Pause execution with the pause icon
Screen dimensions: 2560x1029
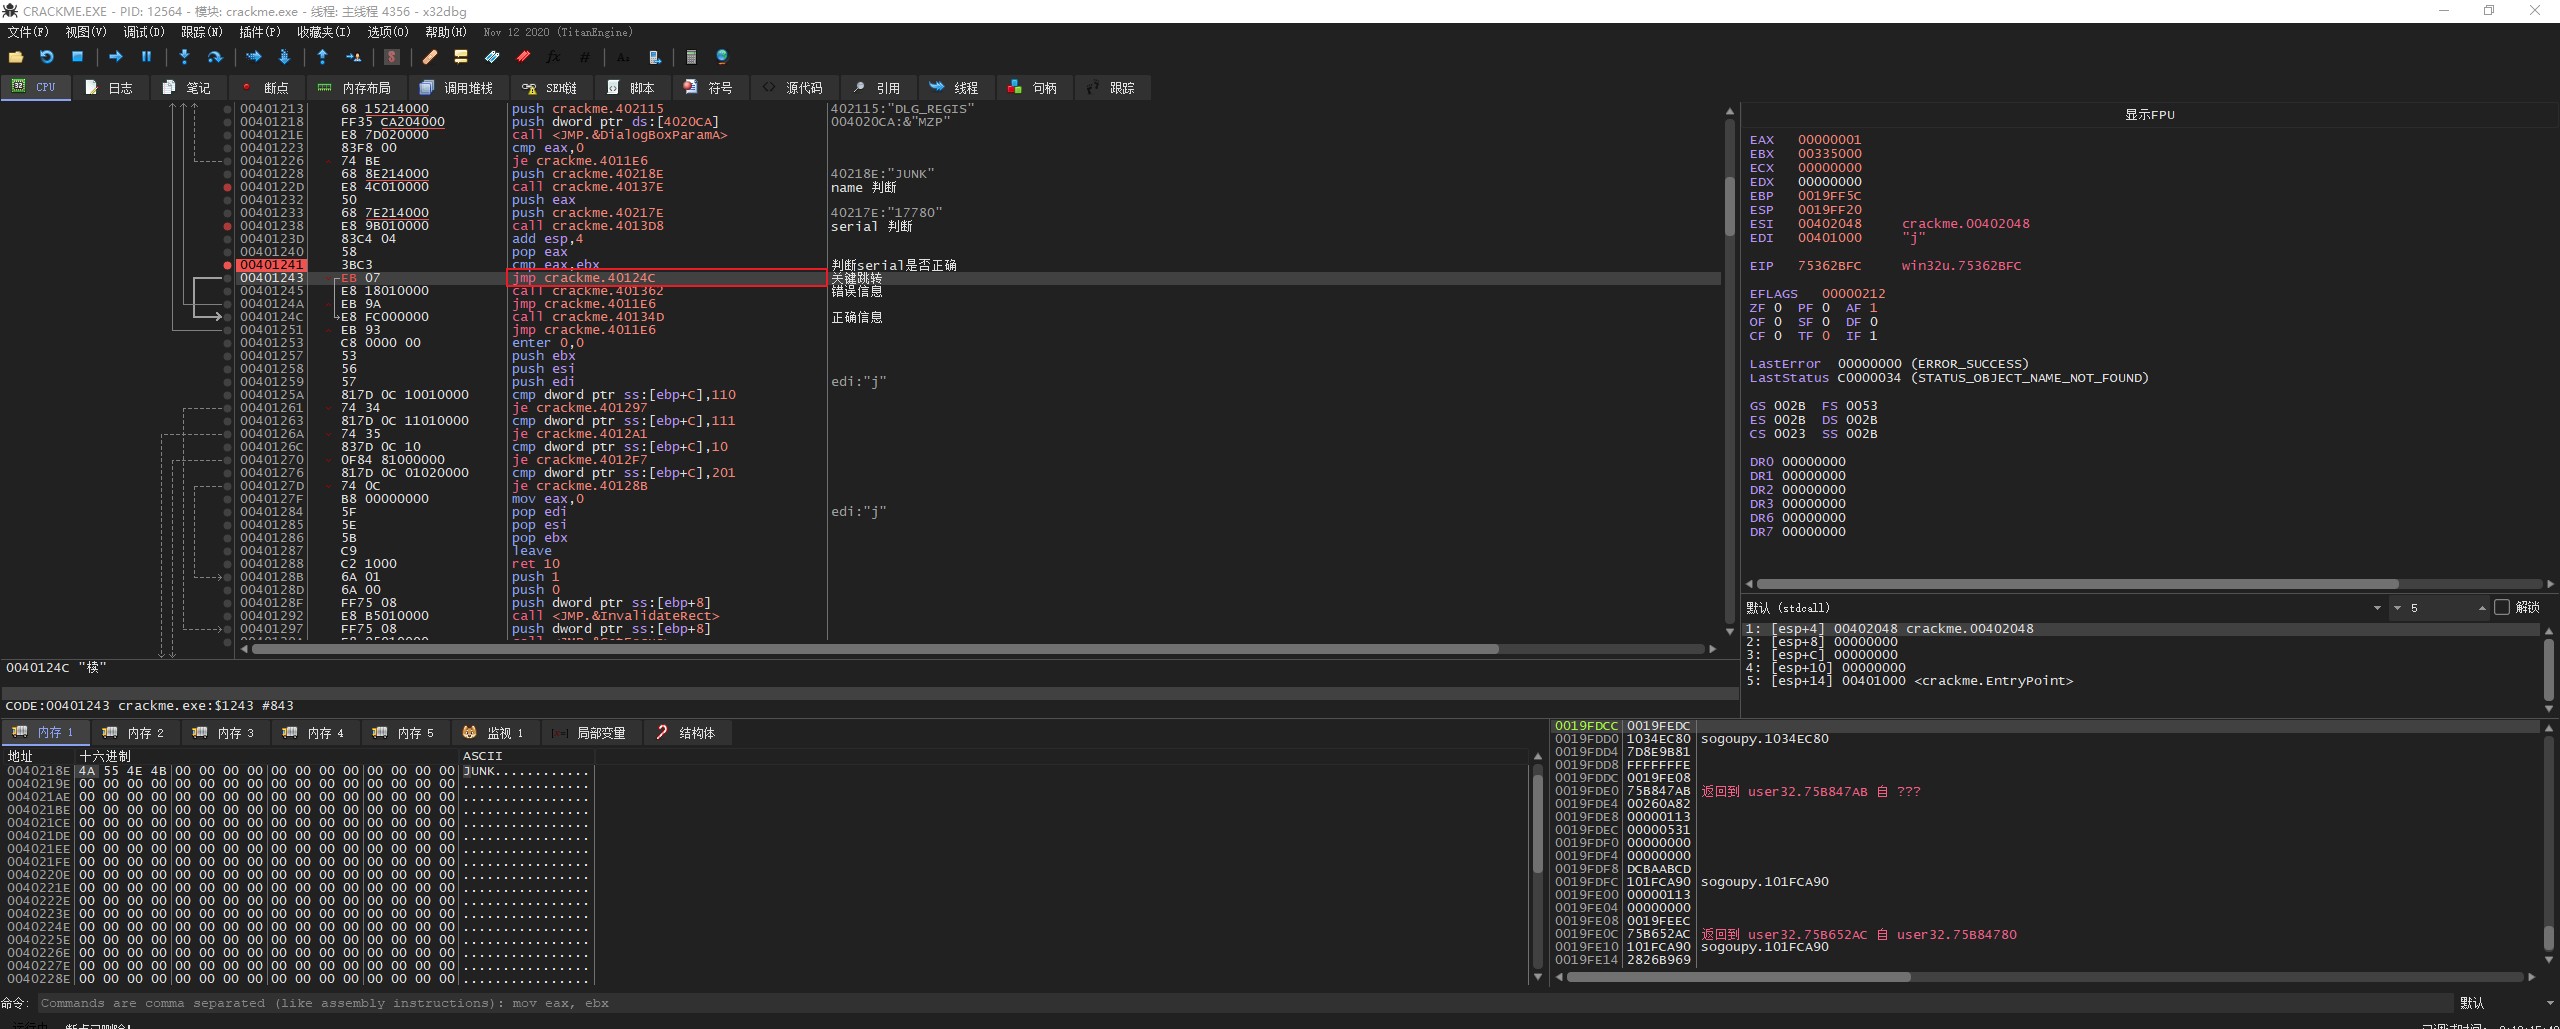point(146,57)
